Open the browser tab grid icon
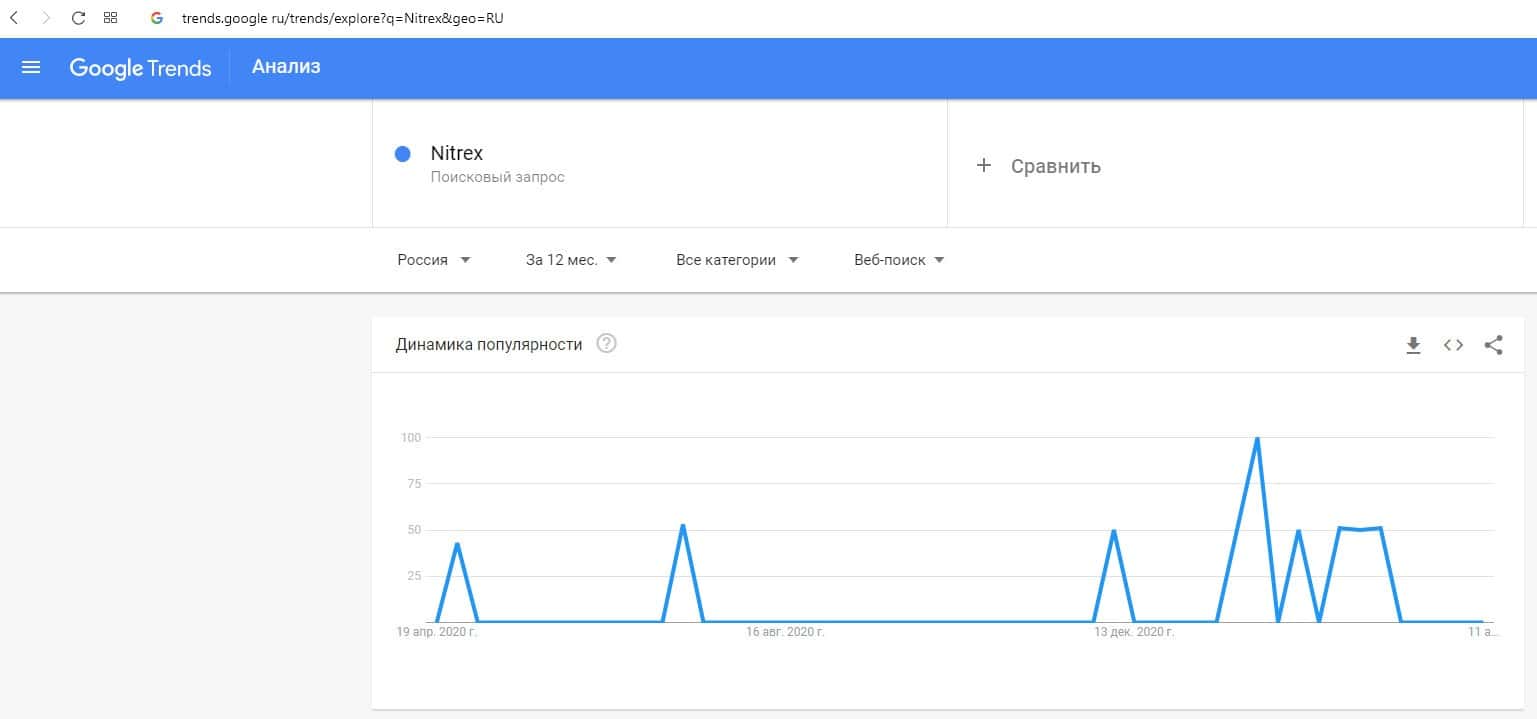 [x=111, y=18]
